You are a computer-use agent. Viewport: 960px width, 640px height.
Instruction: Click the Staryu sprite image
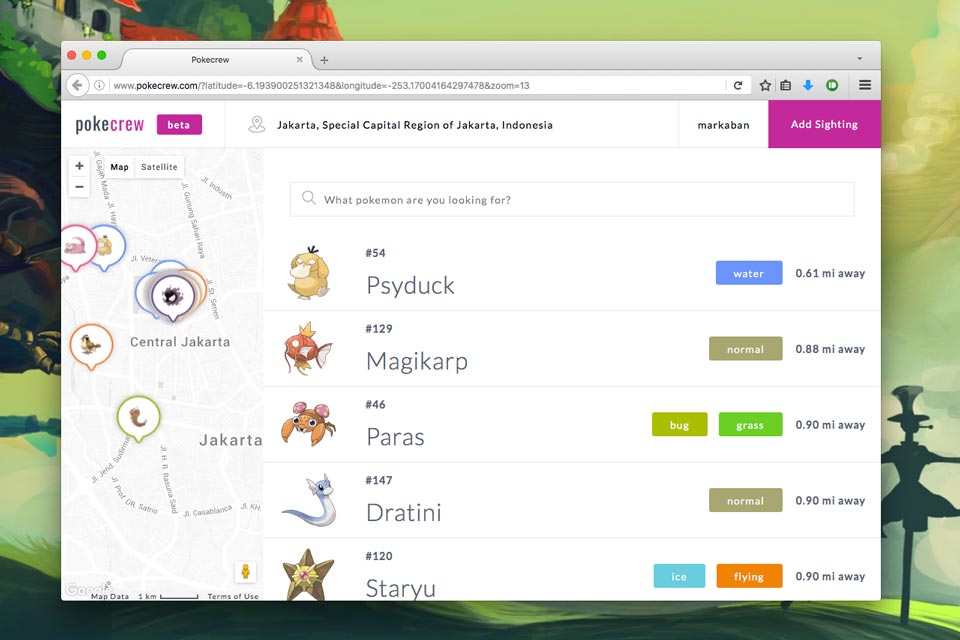click(309, 574)
